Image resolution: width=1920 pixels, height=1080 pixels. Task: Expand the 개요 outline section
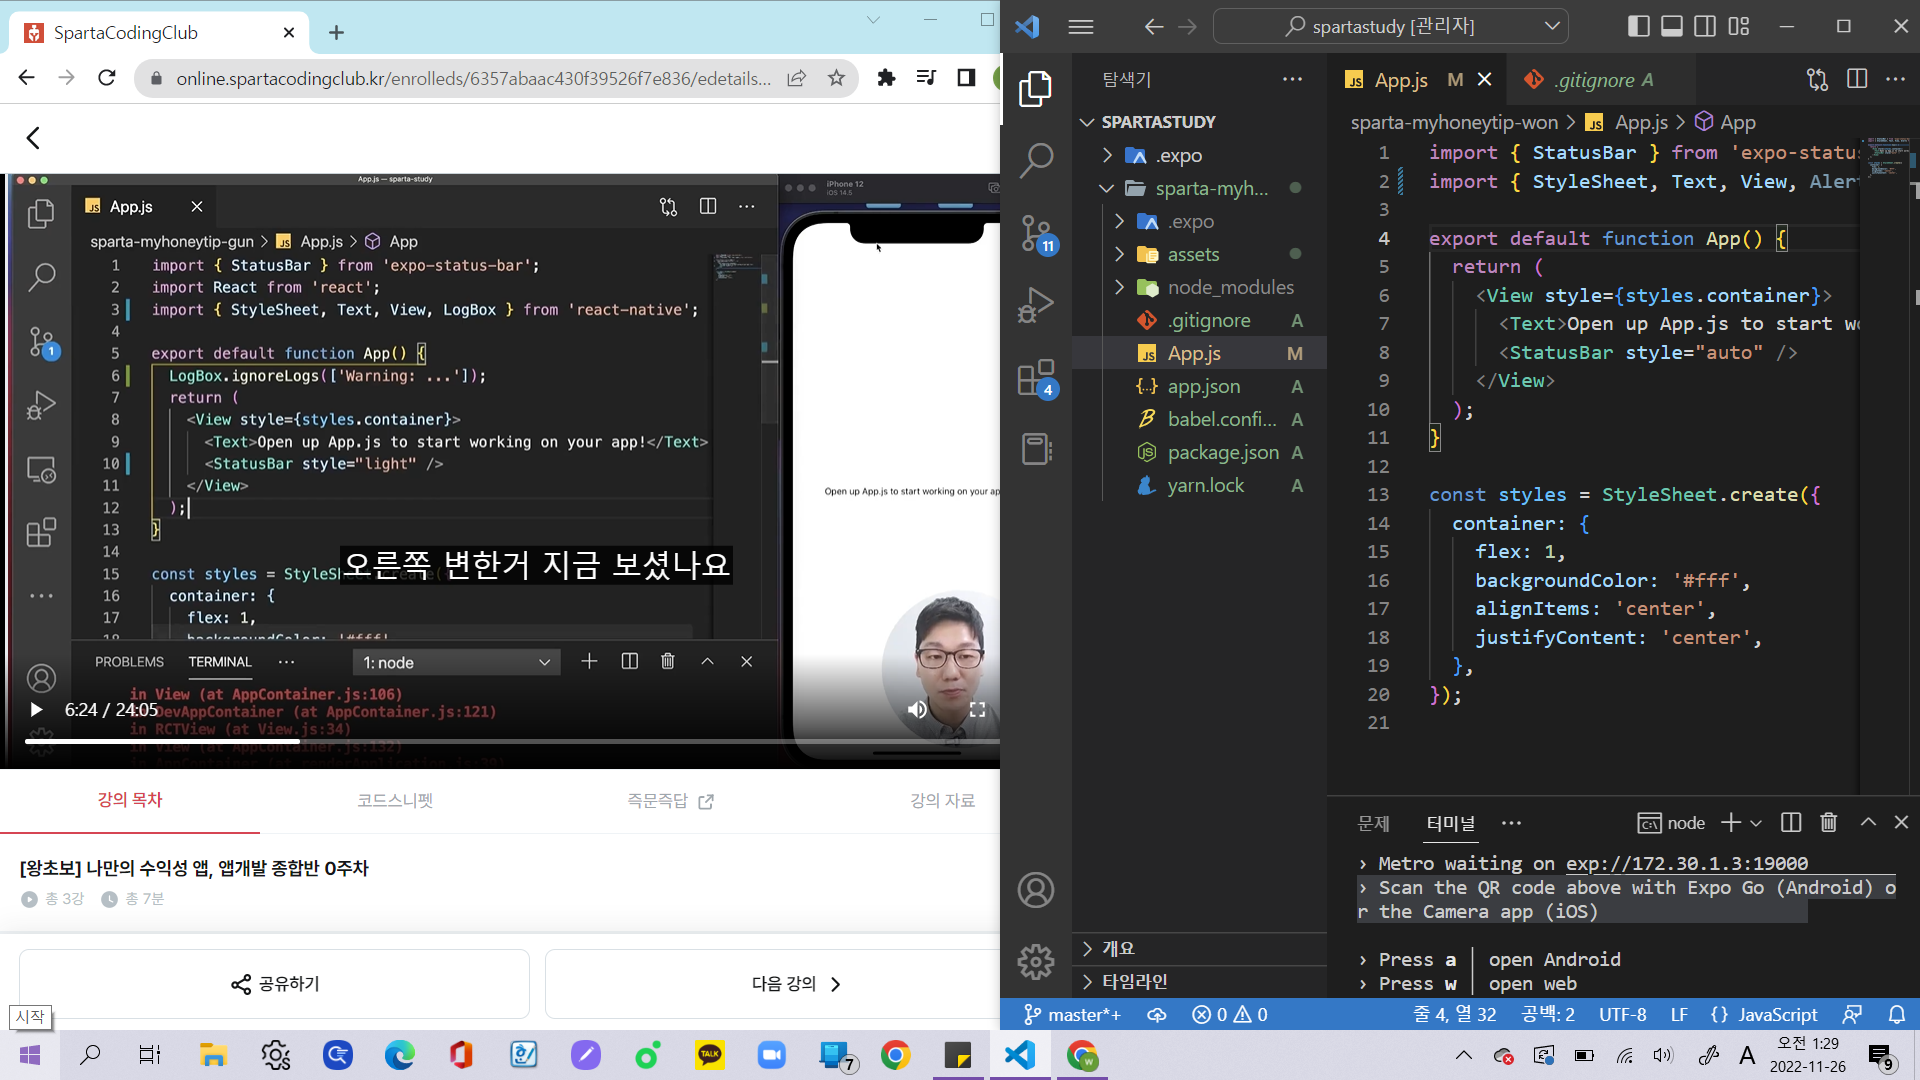(1200, 948)
